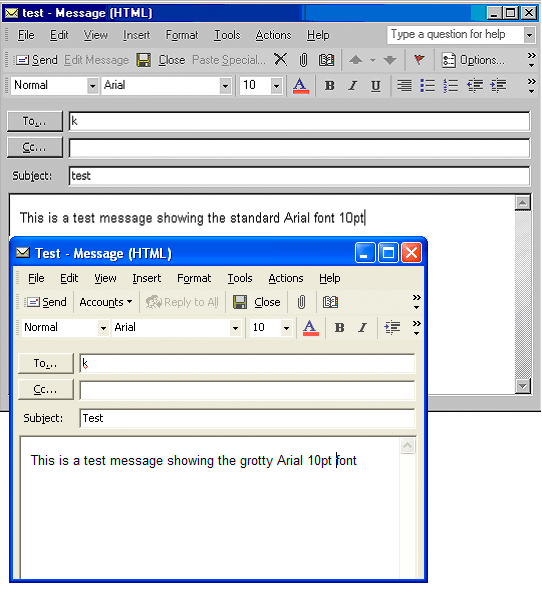Viewport: 542px width, 593px height.
Task: Open Format menu in front Test window
Action: coord(194,278)
